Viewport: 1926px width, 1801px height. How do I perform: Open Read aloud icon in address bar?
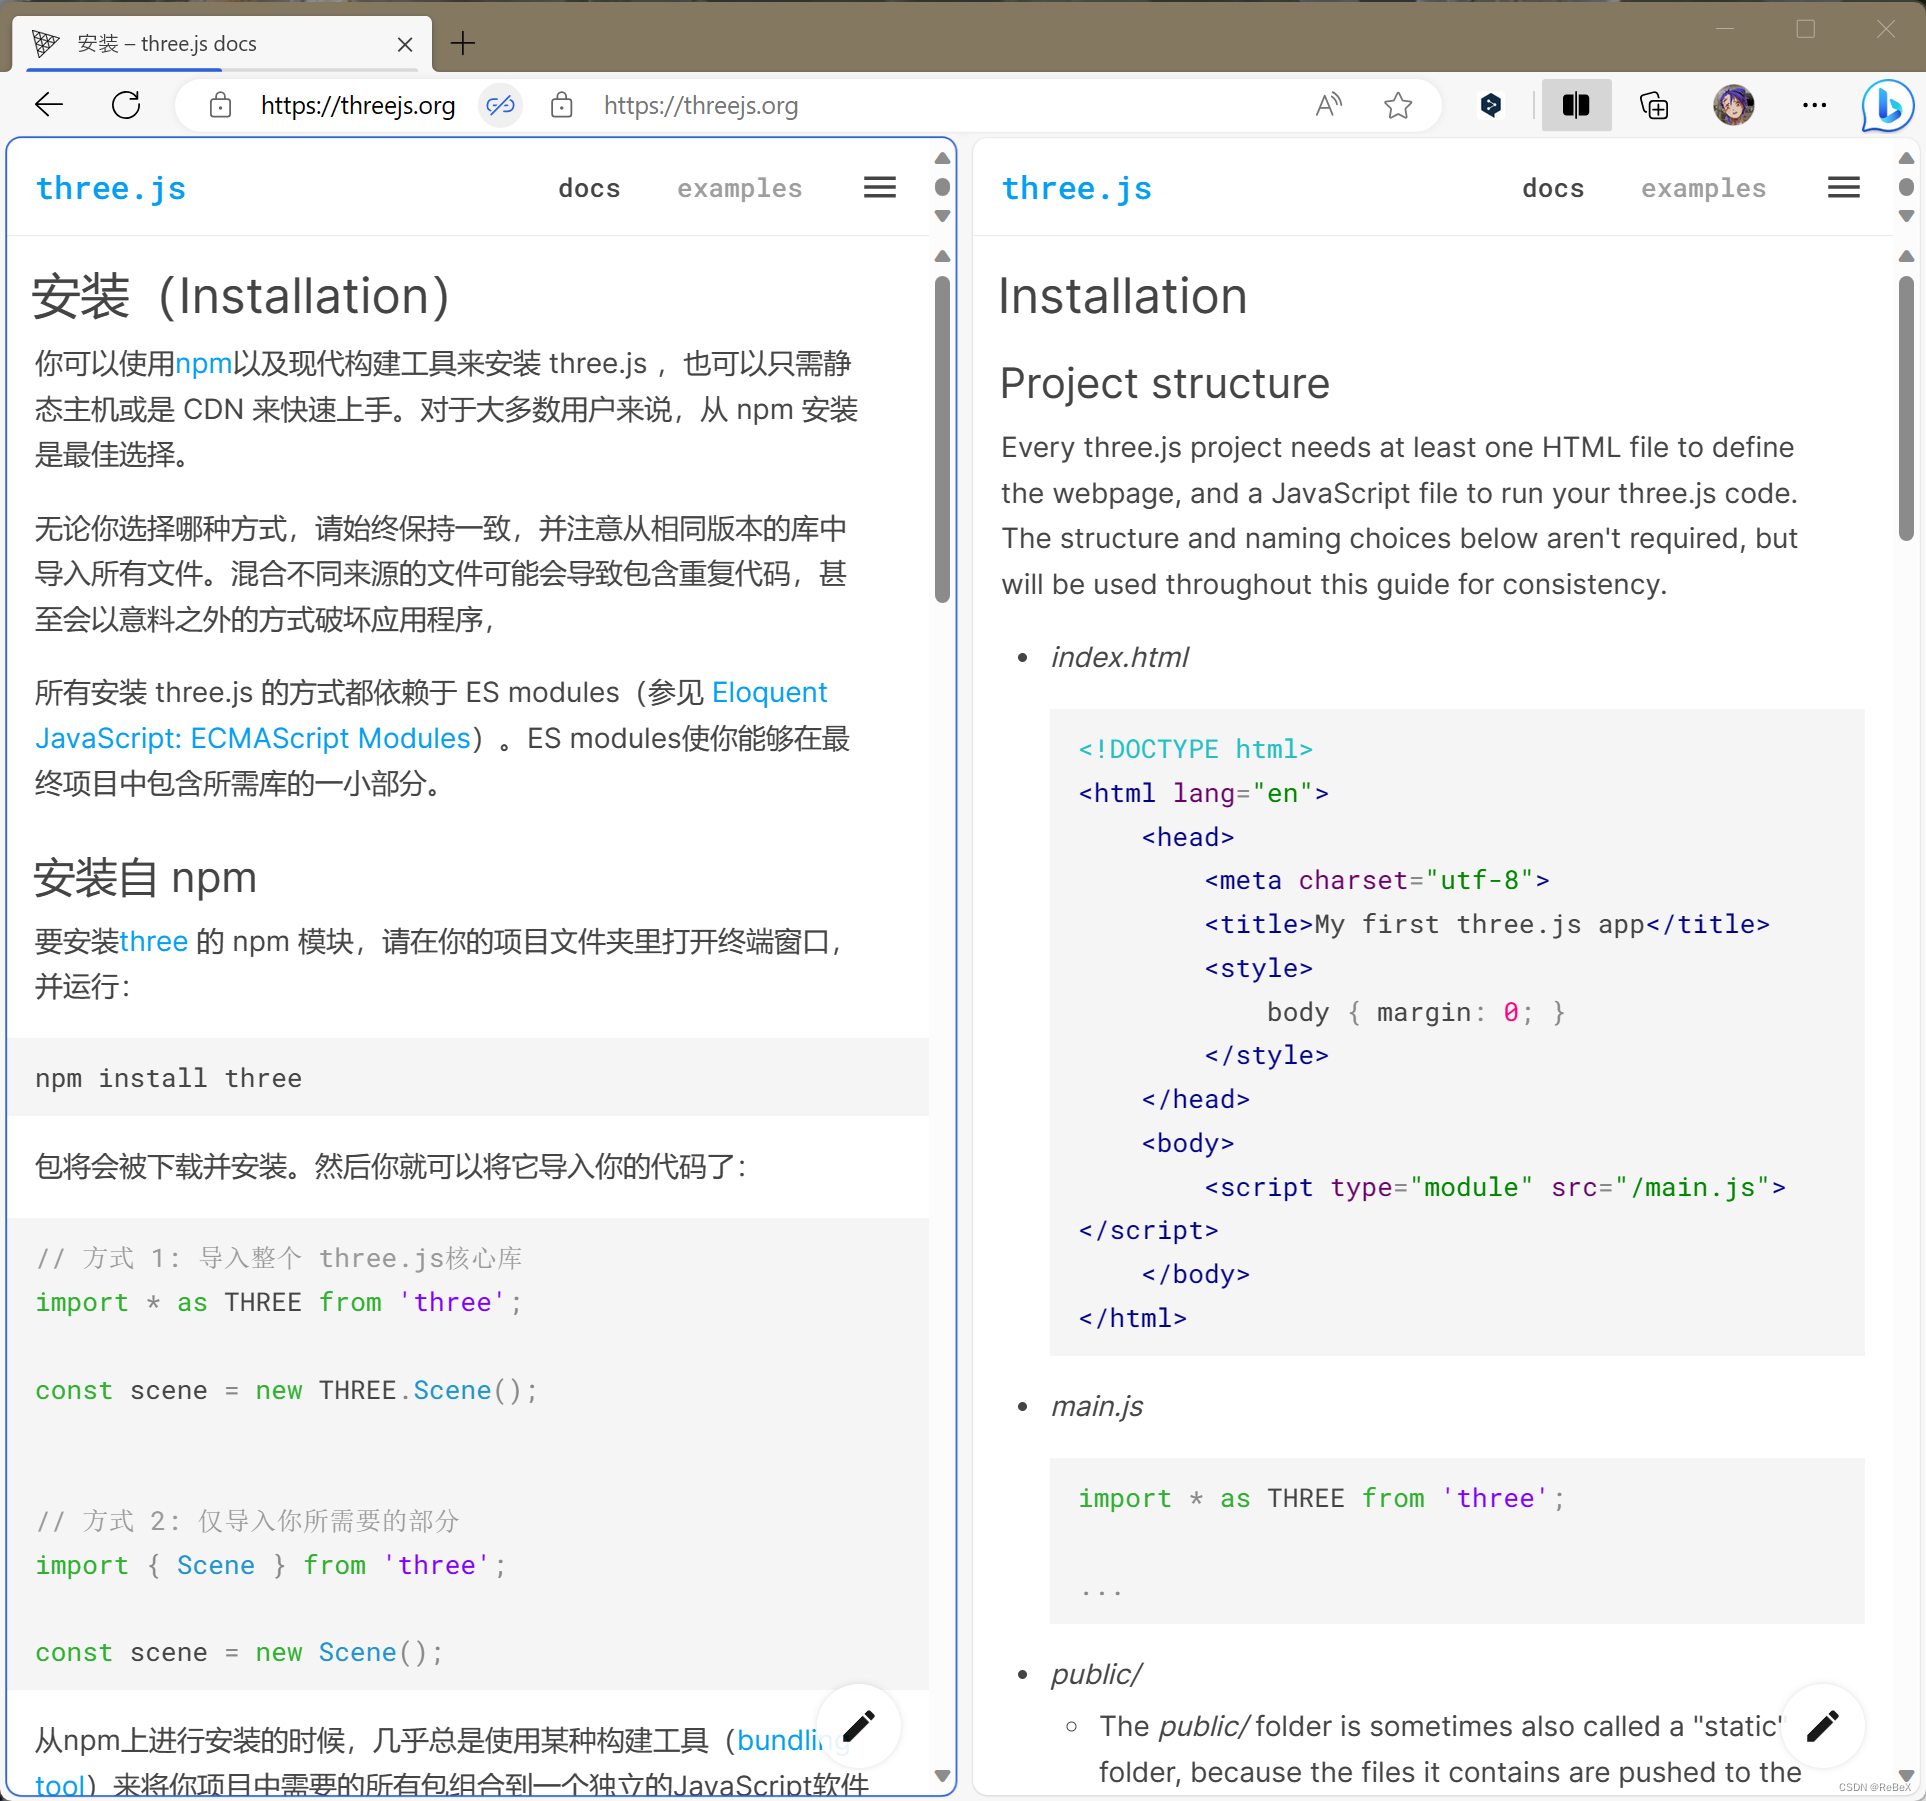(1328, 105)
